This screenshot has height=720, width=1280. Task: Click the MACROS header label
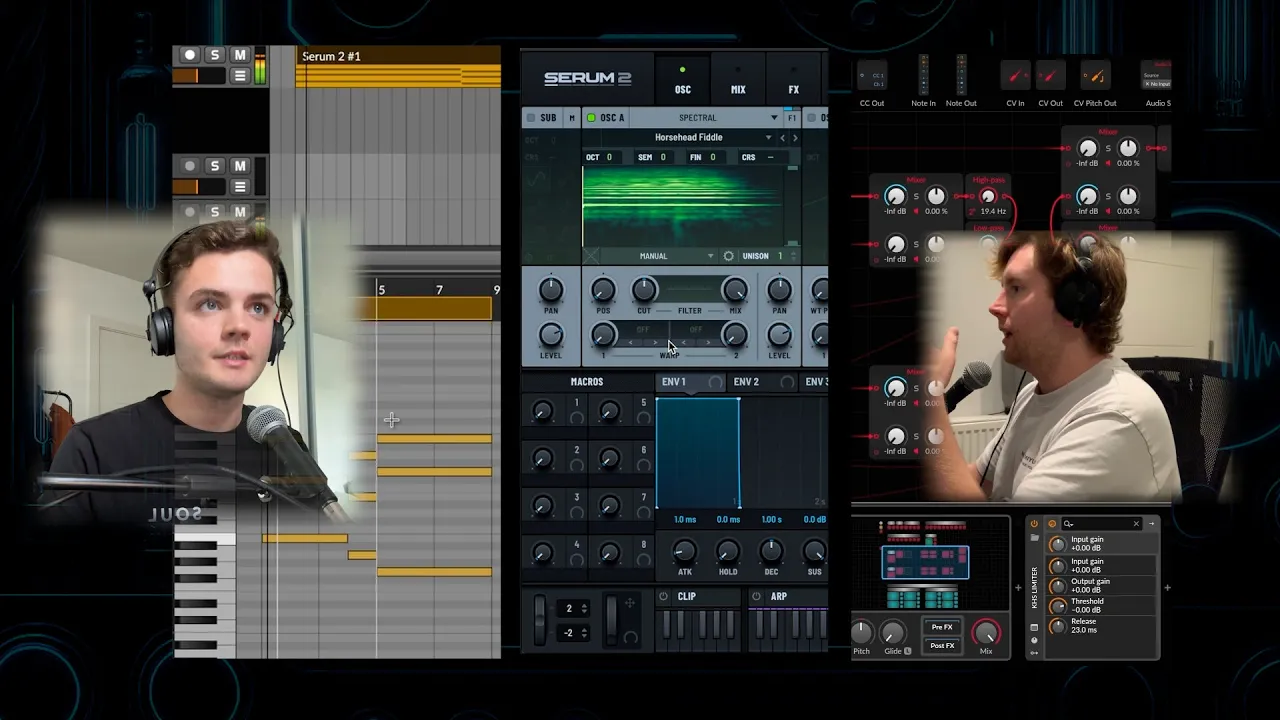(587, 382)
